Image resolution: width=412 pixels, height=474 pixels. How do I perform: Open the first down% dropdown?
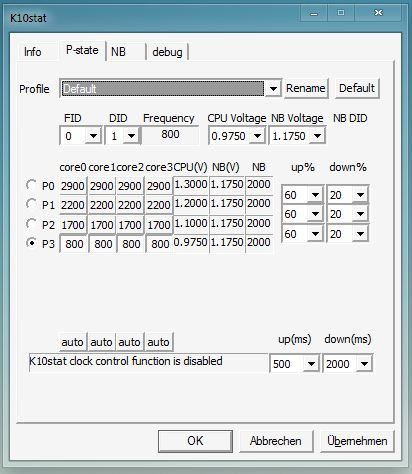(360, 194)
